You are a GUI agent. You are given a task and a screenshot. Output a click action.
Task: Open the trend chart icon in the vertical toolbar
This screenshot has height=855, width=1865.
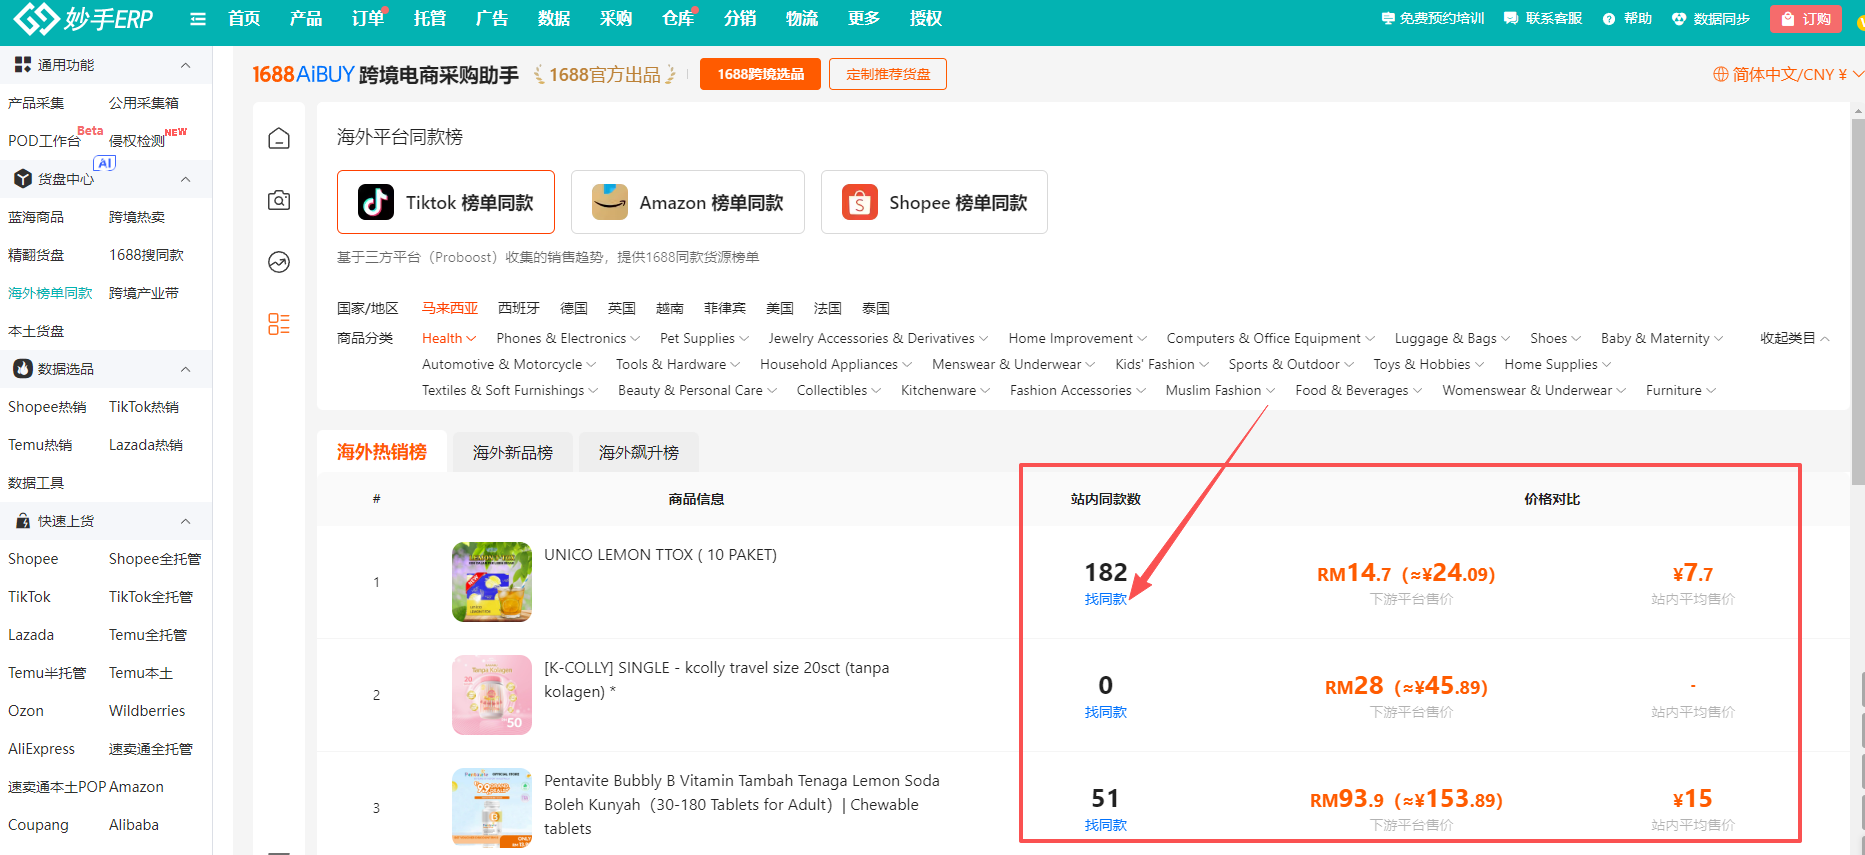[x=279, y=262]
